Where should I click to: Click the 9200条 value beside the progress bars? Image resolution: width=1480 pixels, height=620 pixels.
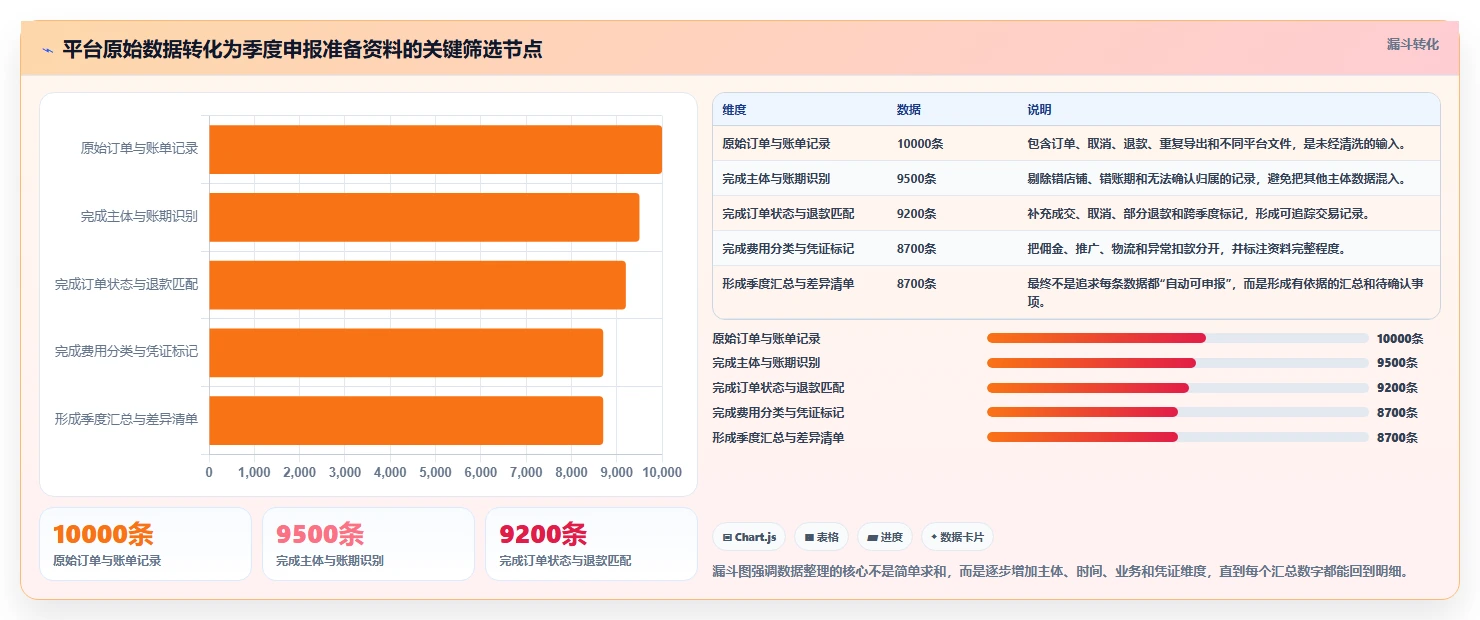[1397, 388]
